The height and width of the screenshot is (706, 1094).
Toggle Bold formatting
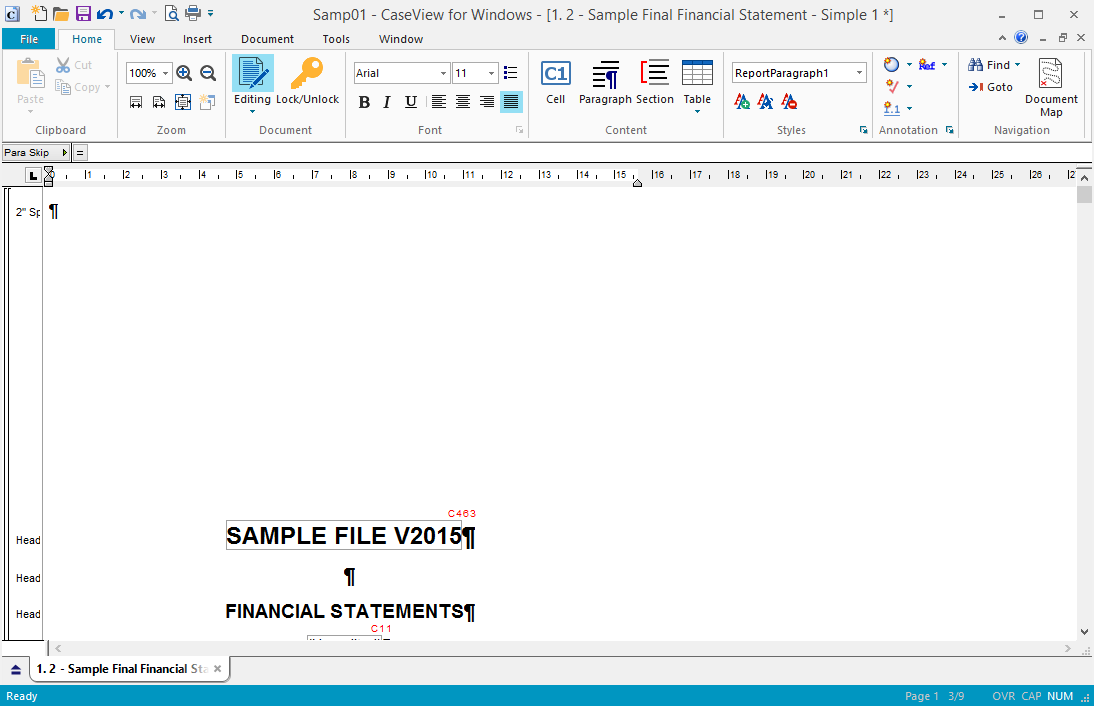[364, 102]
